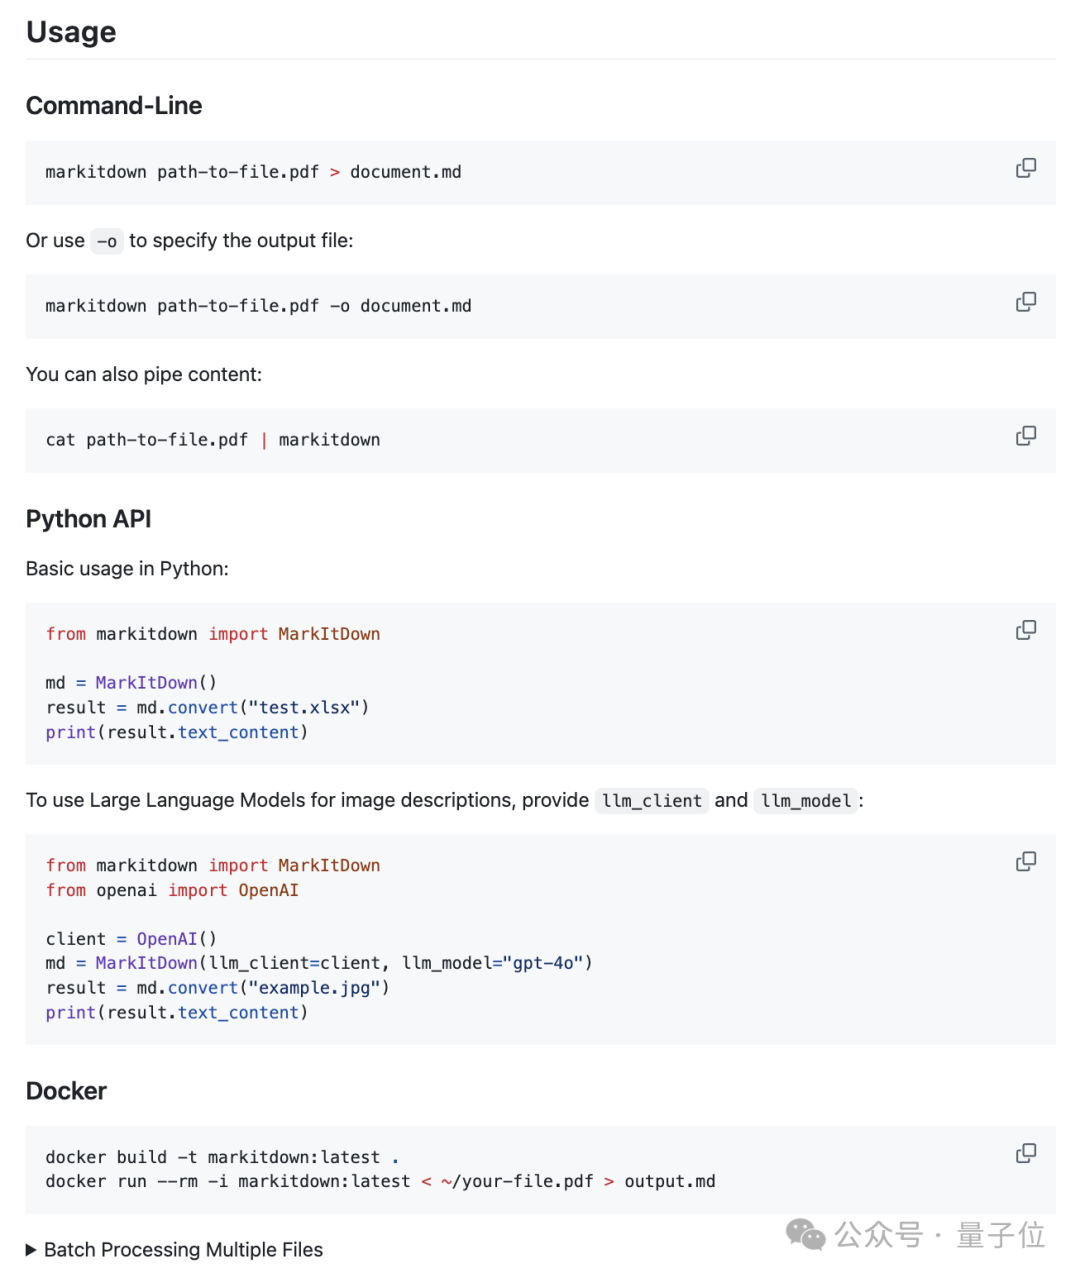Click the docker run command line
Viewport: 1080px width, 1278px height.
click(x=380, y=1182)
